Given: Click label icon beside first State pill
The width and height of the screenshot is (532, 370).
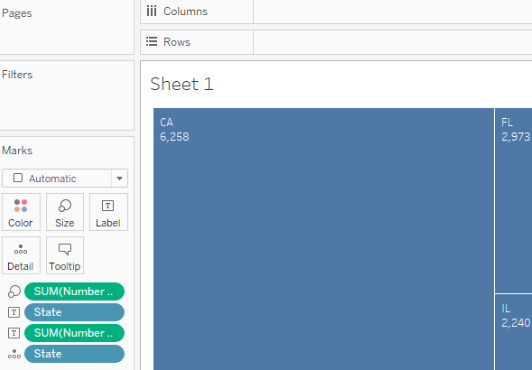Looking at the screenshot, I should point(14,312).
